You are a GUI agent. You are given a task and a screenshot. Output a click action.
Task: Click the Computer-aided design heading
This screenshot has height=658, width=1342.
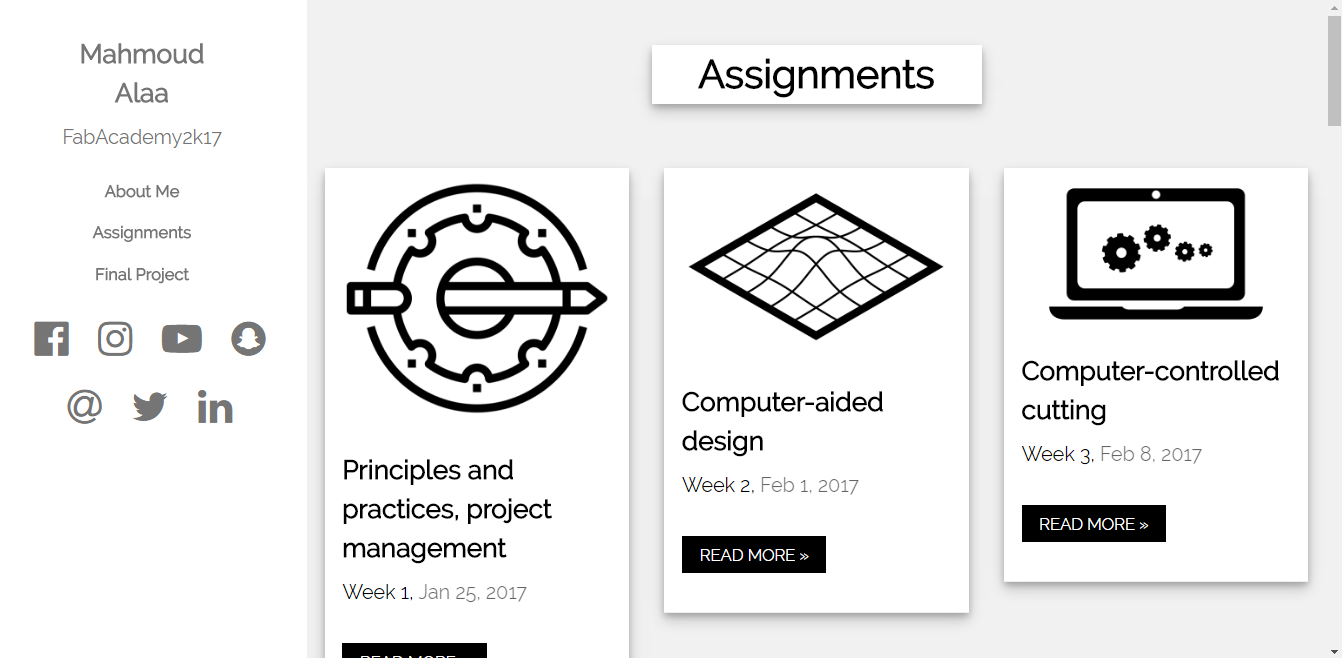pyautogui.click(x=782, y=421)
